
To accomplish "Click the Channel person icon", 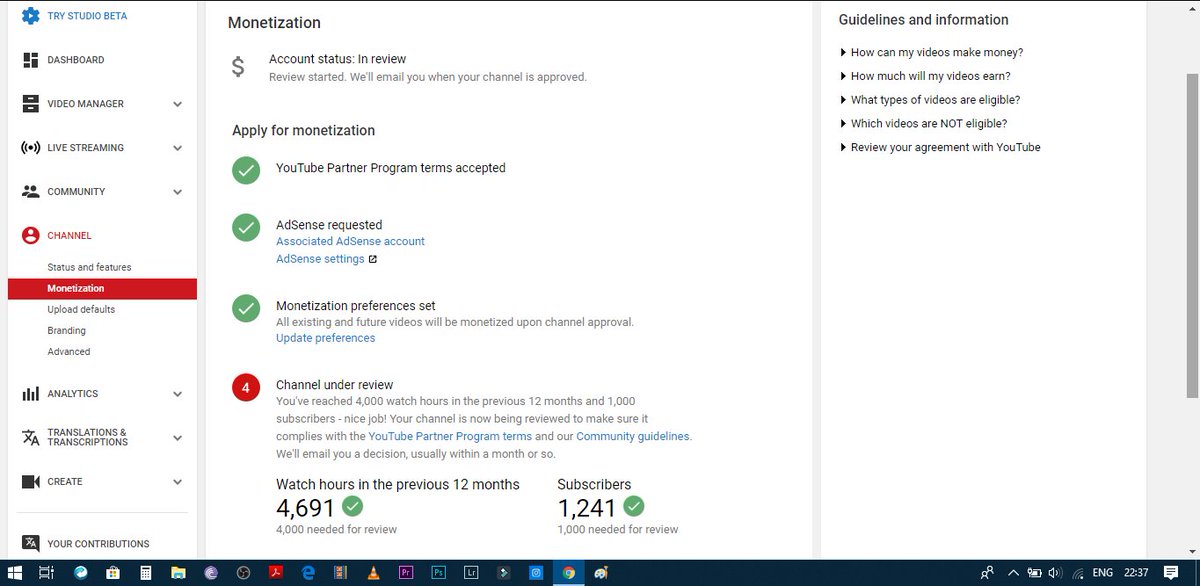I will click(30, 236).
